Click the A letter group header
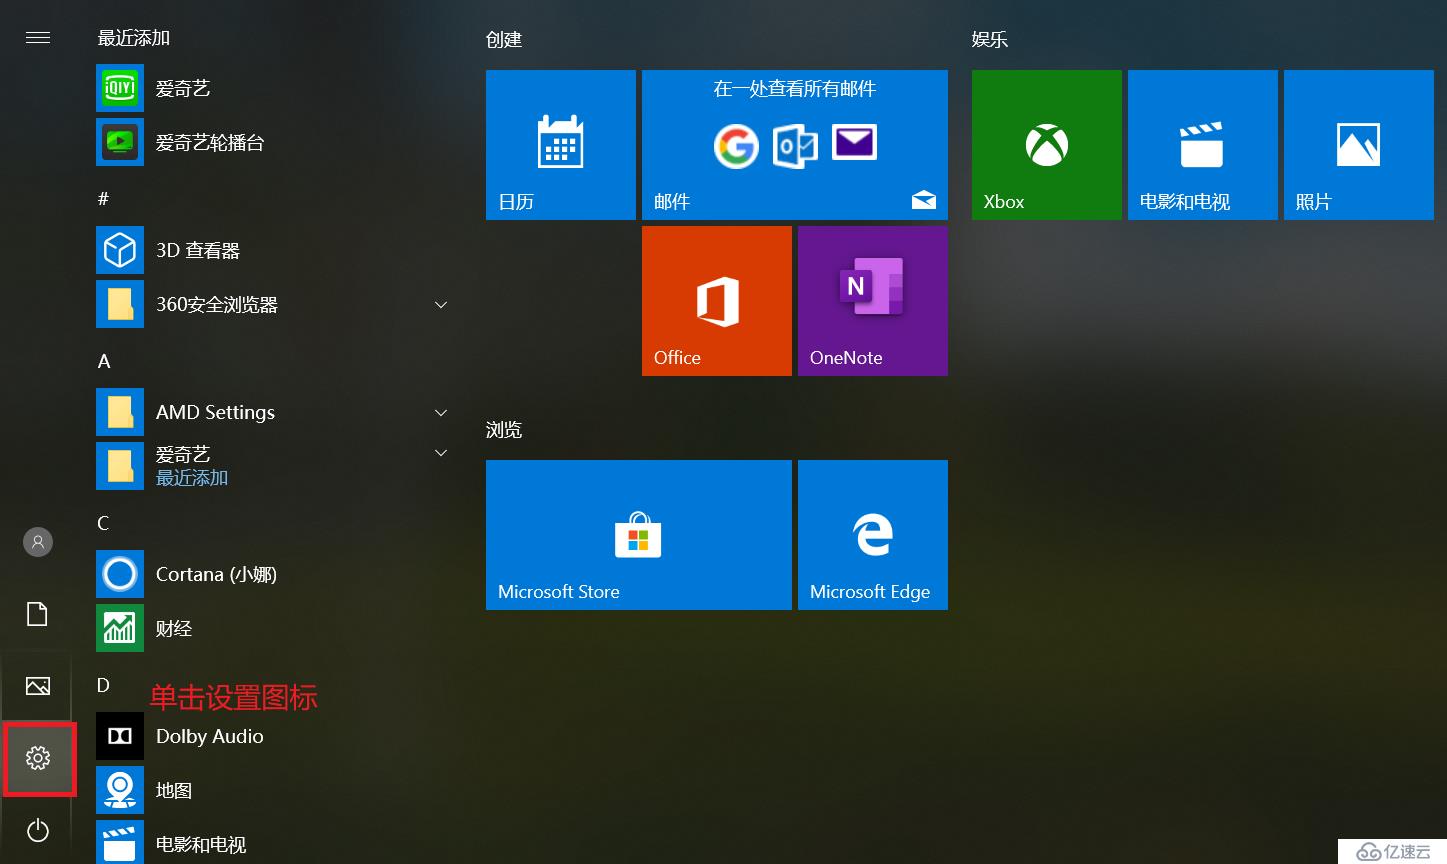Image resolution: width=1447 pixels, height=864 pixels. point(104,361)
